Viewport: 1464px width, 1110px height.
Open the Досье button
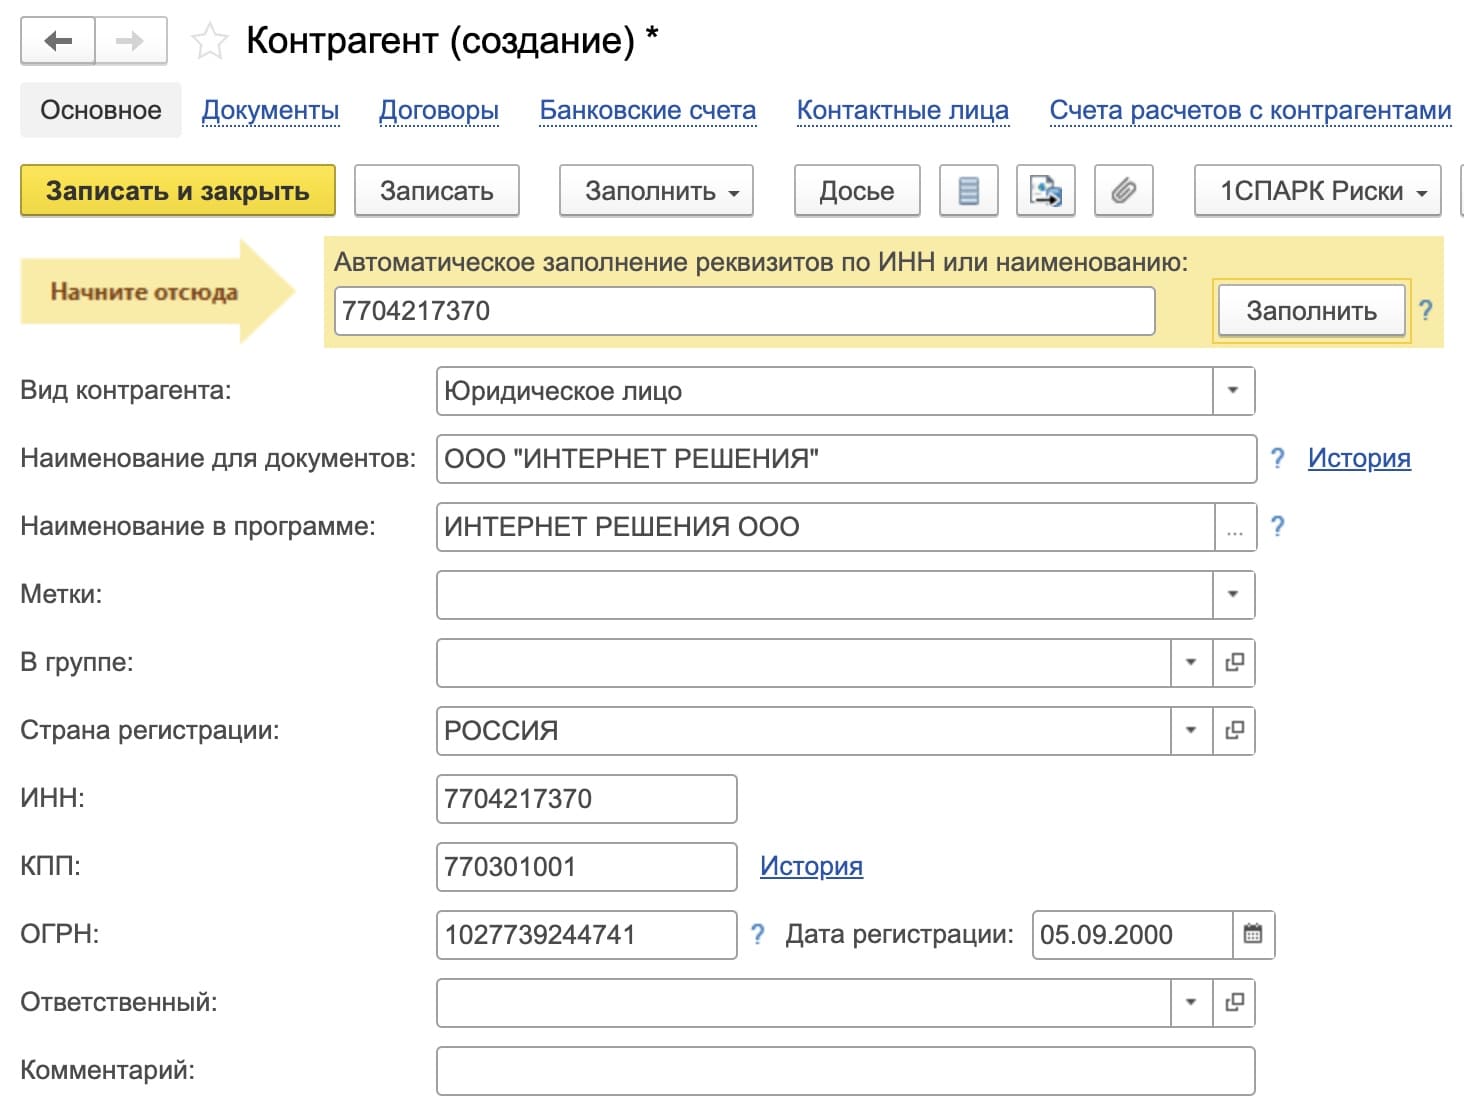pos(856,190)
